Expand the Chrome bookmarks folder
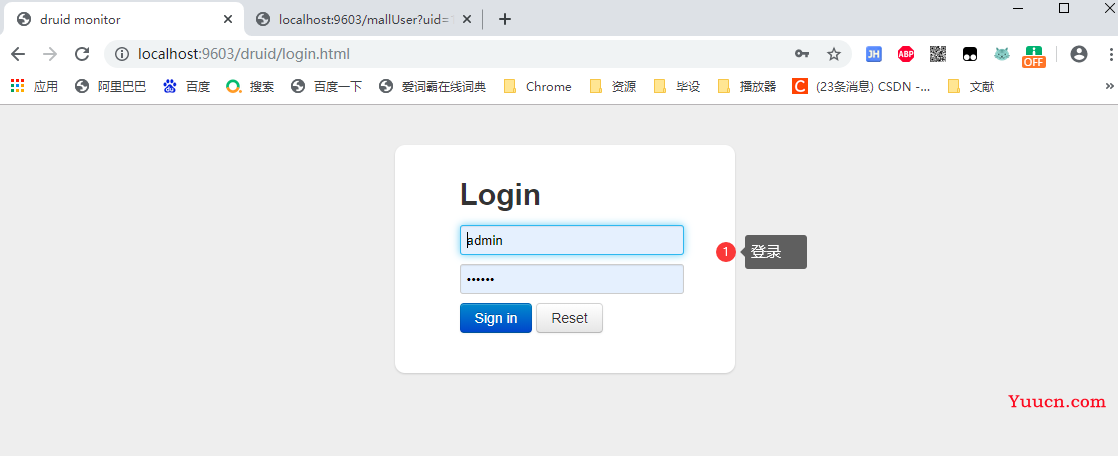The height and width of the screenshot is (456, 1118). [538, 87]
